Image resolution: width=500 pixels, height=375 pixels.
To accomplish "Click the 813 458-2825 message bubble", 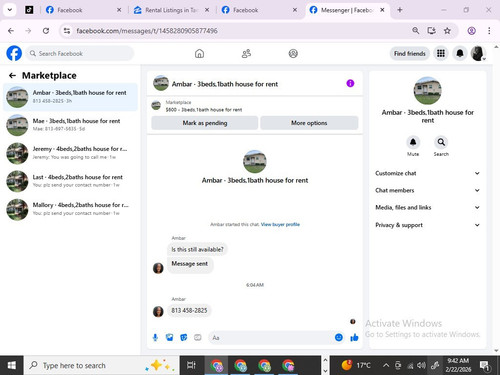I will [x=189, y=311].
